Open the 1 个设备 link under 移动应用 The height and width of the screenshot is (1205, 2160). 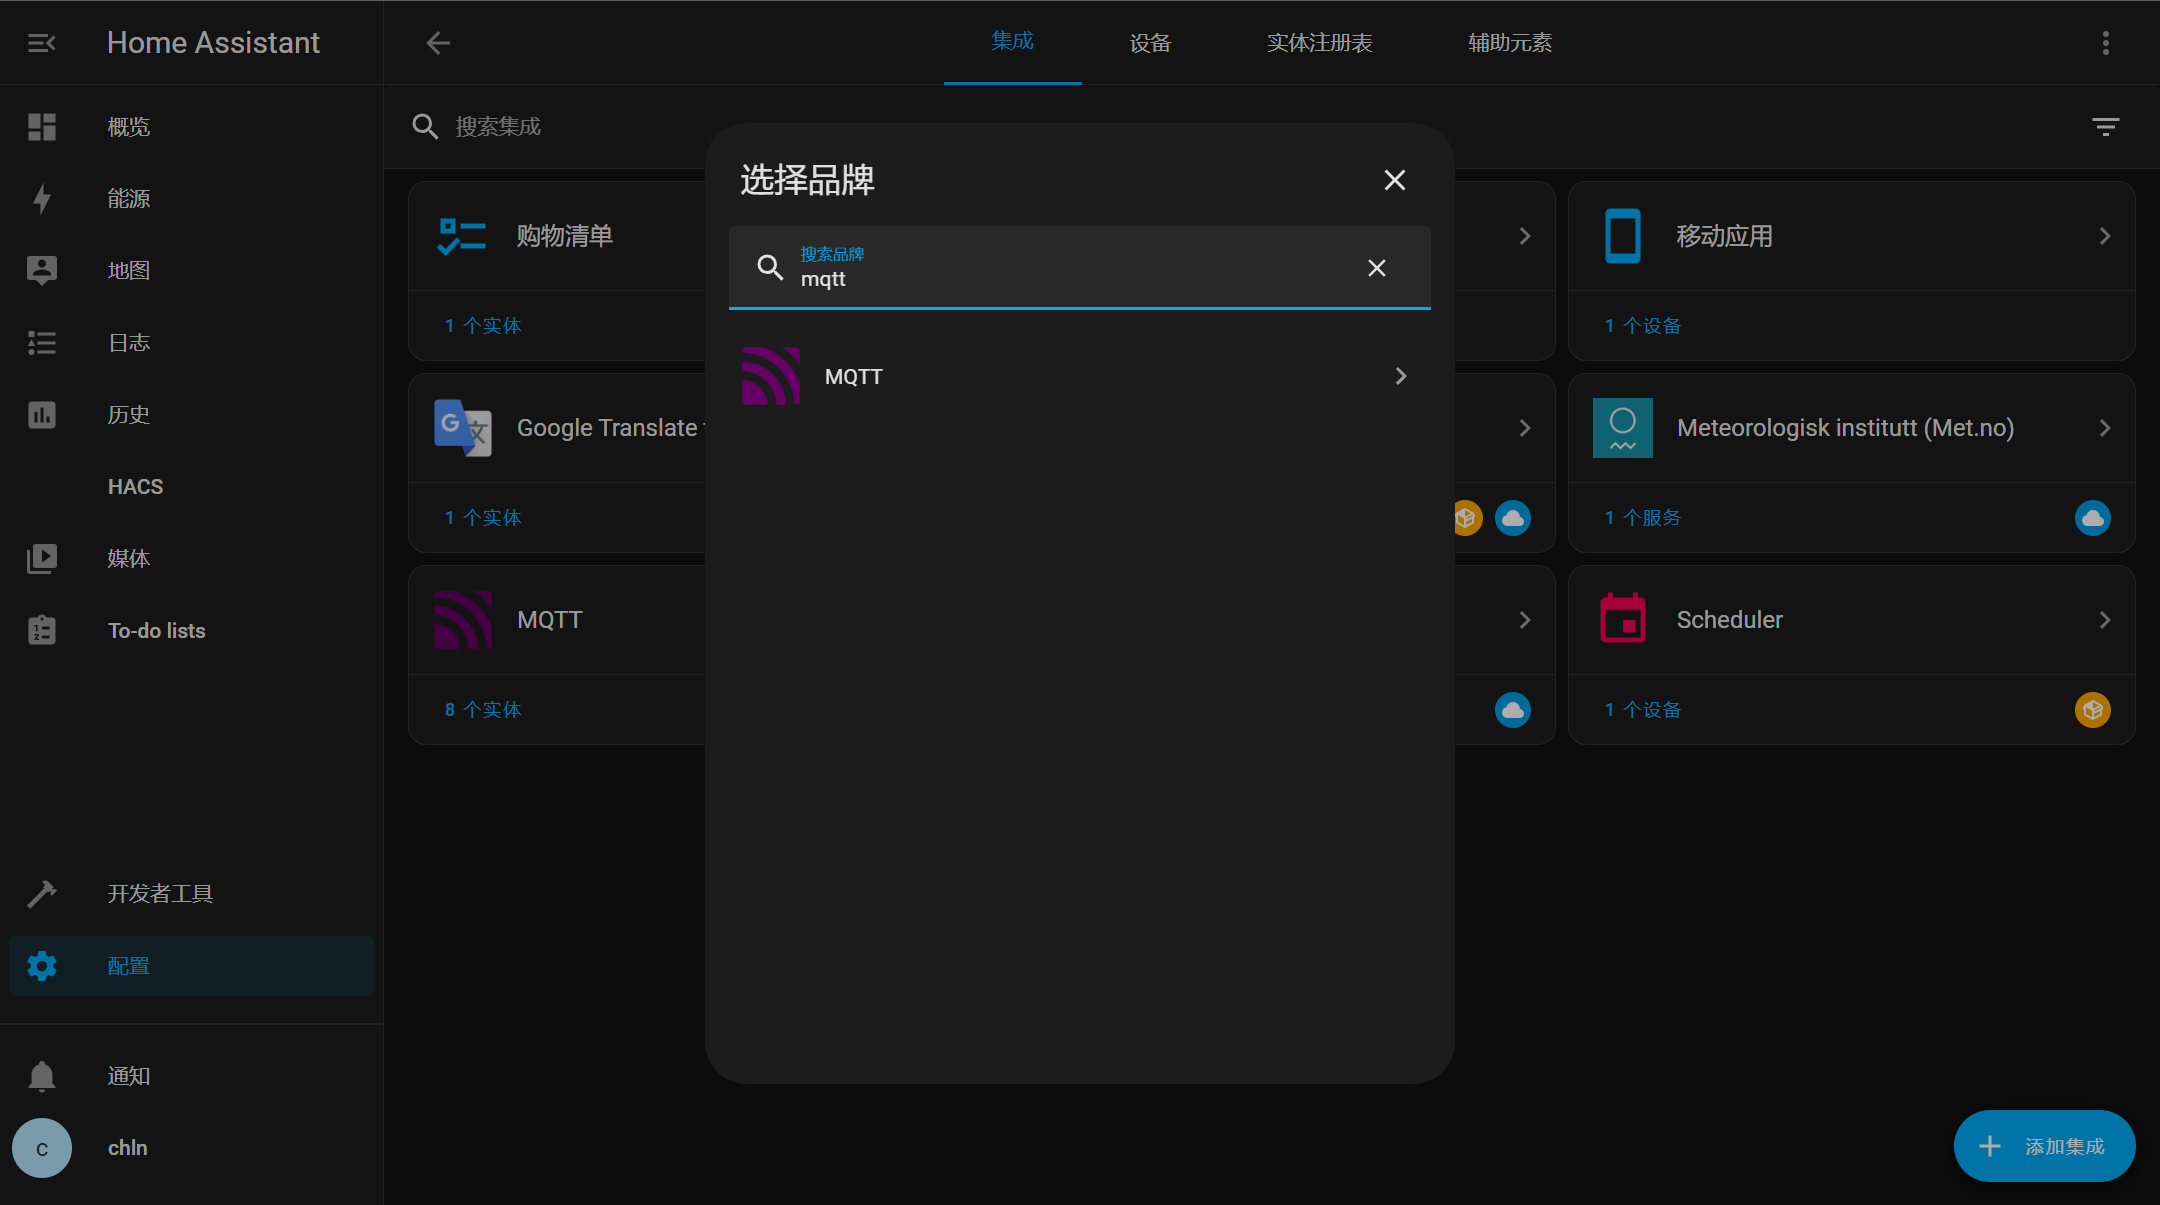[1643, 326]
